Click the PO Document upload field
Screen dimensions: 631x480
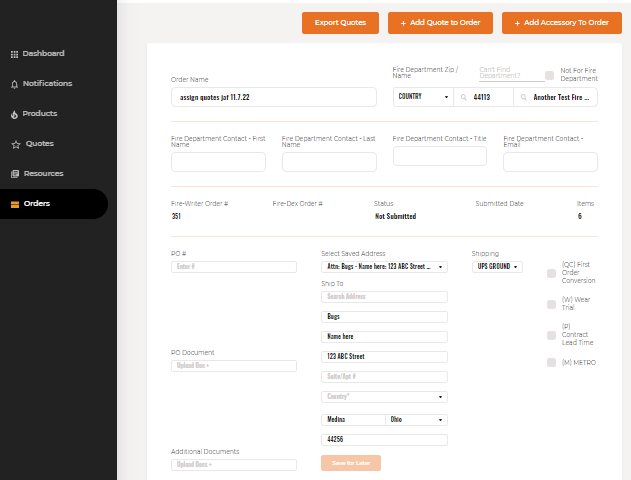click(x=234, y=366)
